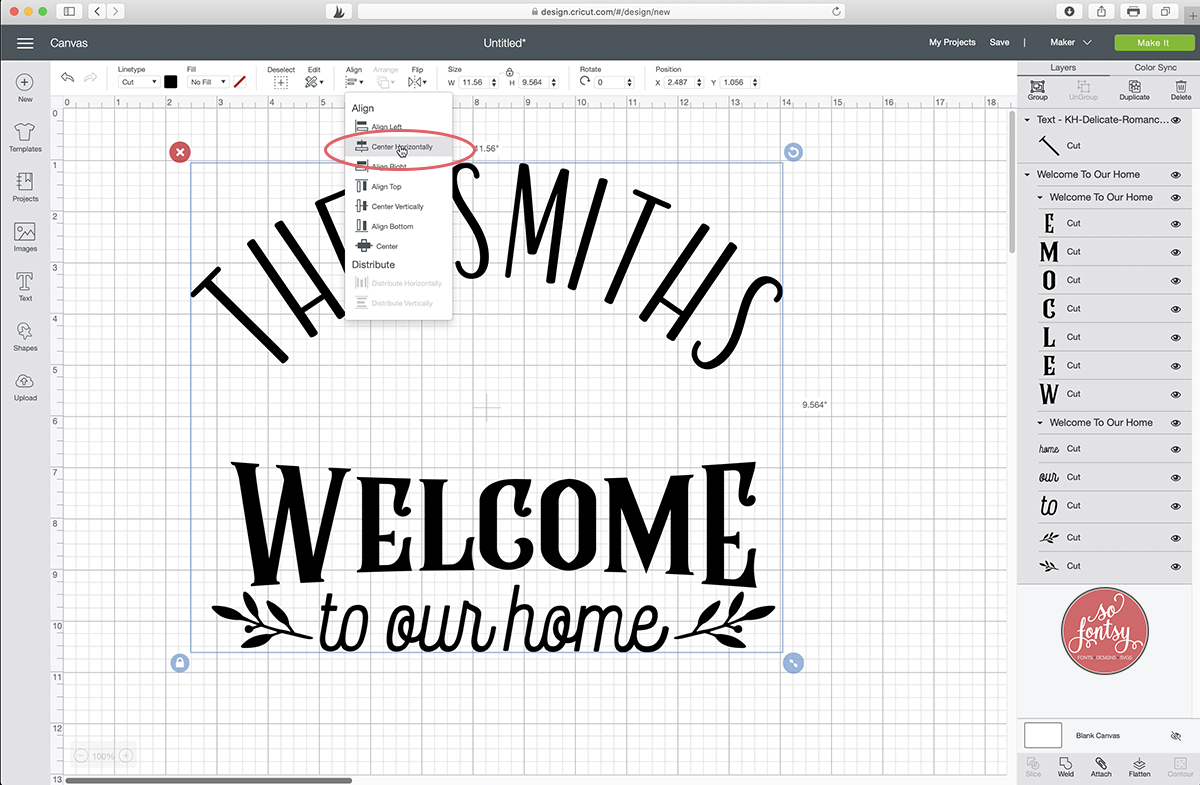This screenshot has width=1200, height=785.
Task: Click the Blank Canvas white swatch
Action: 1043,735
